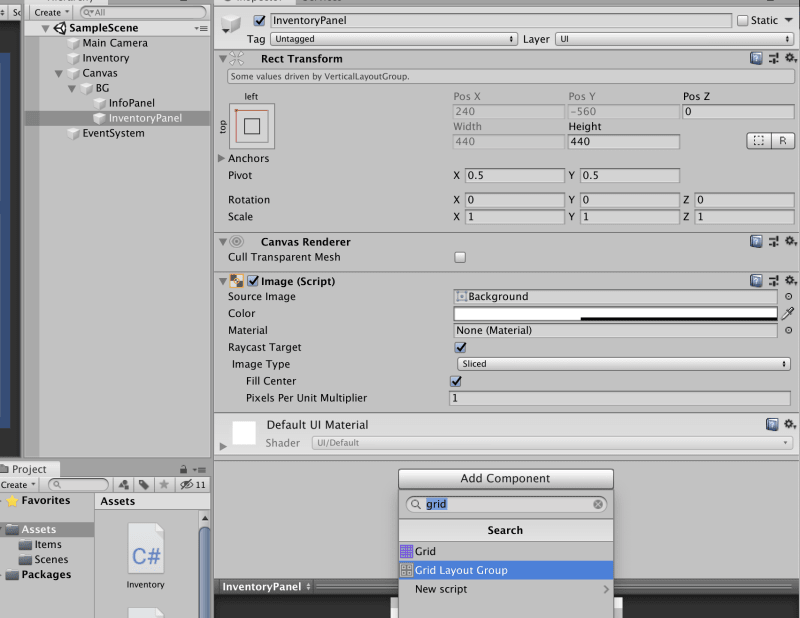Image resolution: width=800 pixels, height=618 pixels.
Task: Collapse the Rect Transform component
Action: 223,59
